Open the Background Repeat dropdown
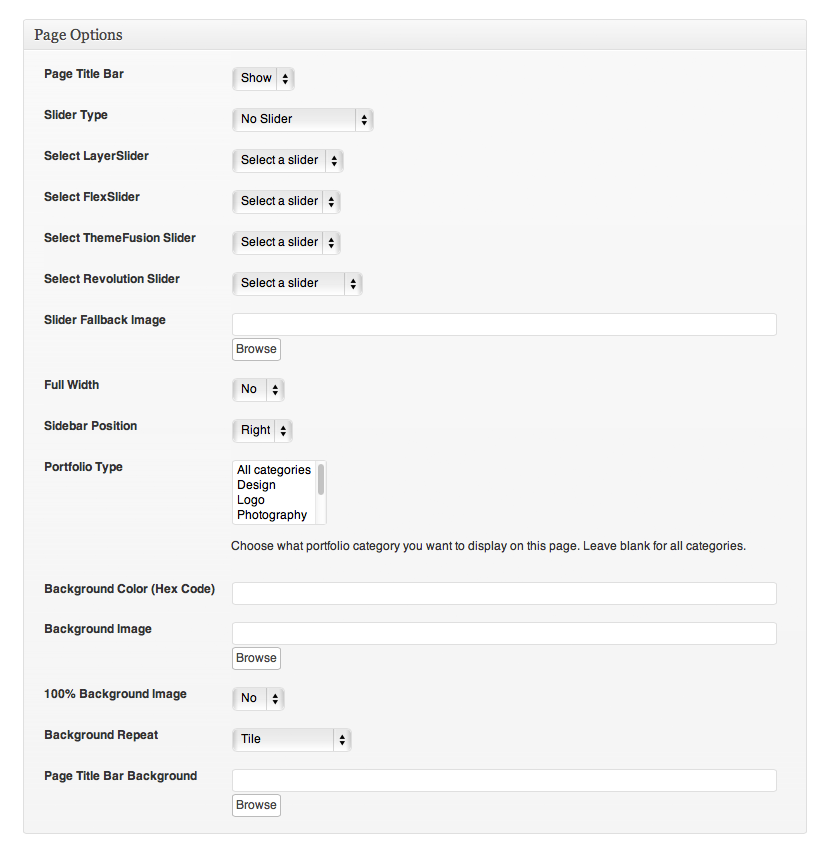The image size is (826, 855). 291,739
